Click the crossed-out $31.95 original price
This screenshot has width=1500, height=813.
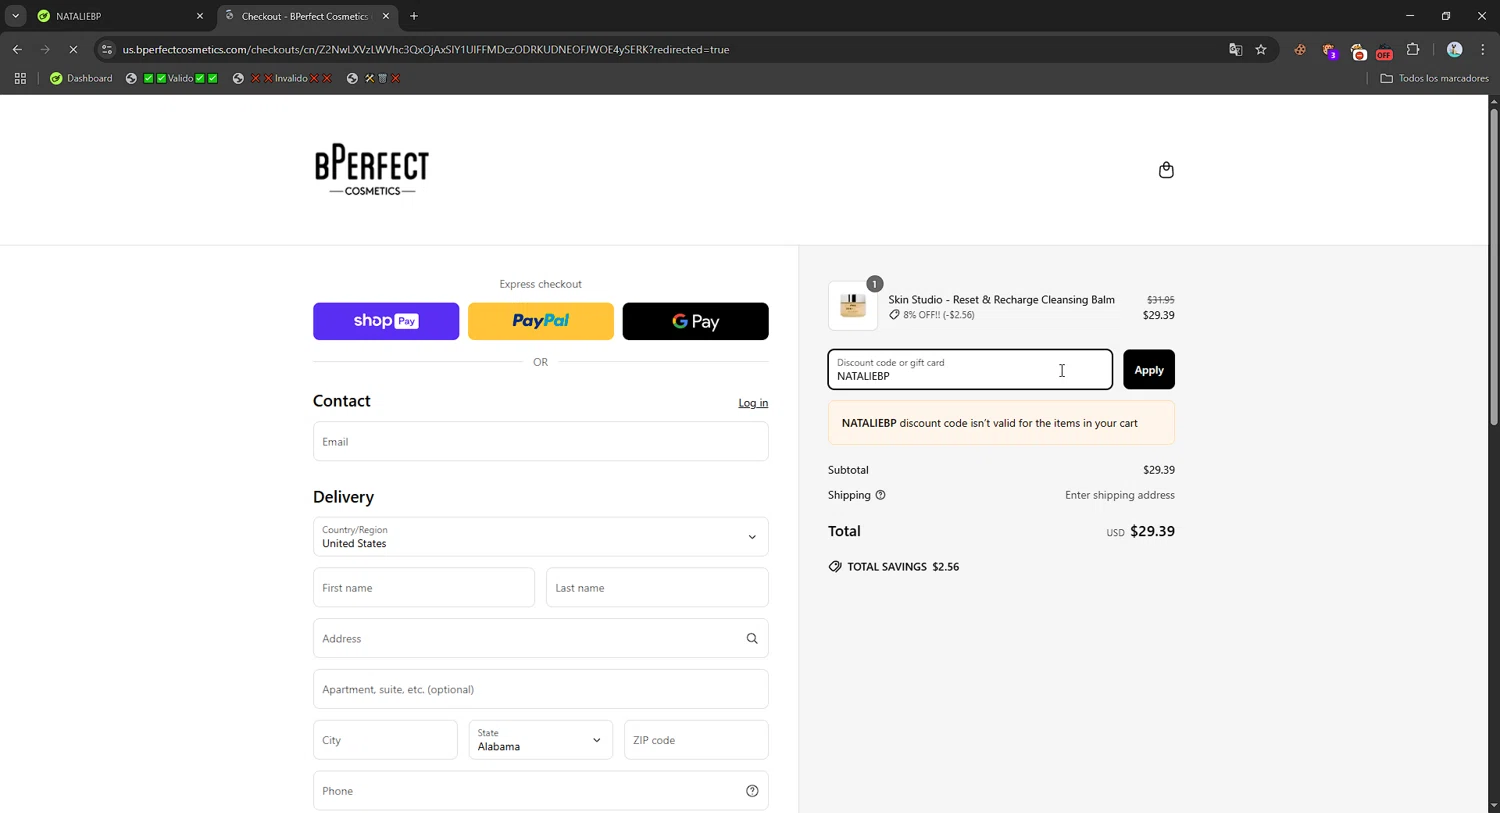click(x=1161, y=300)
